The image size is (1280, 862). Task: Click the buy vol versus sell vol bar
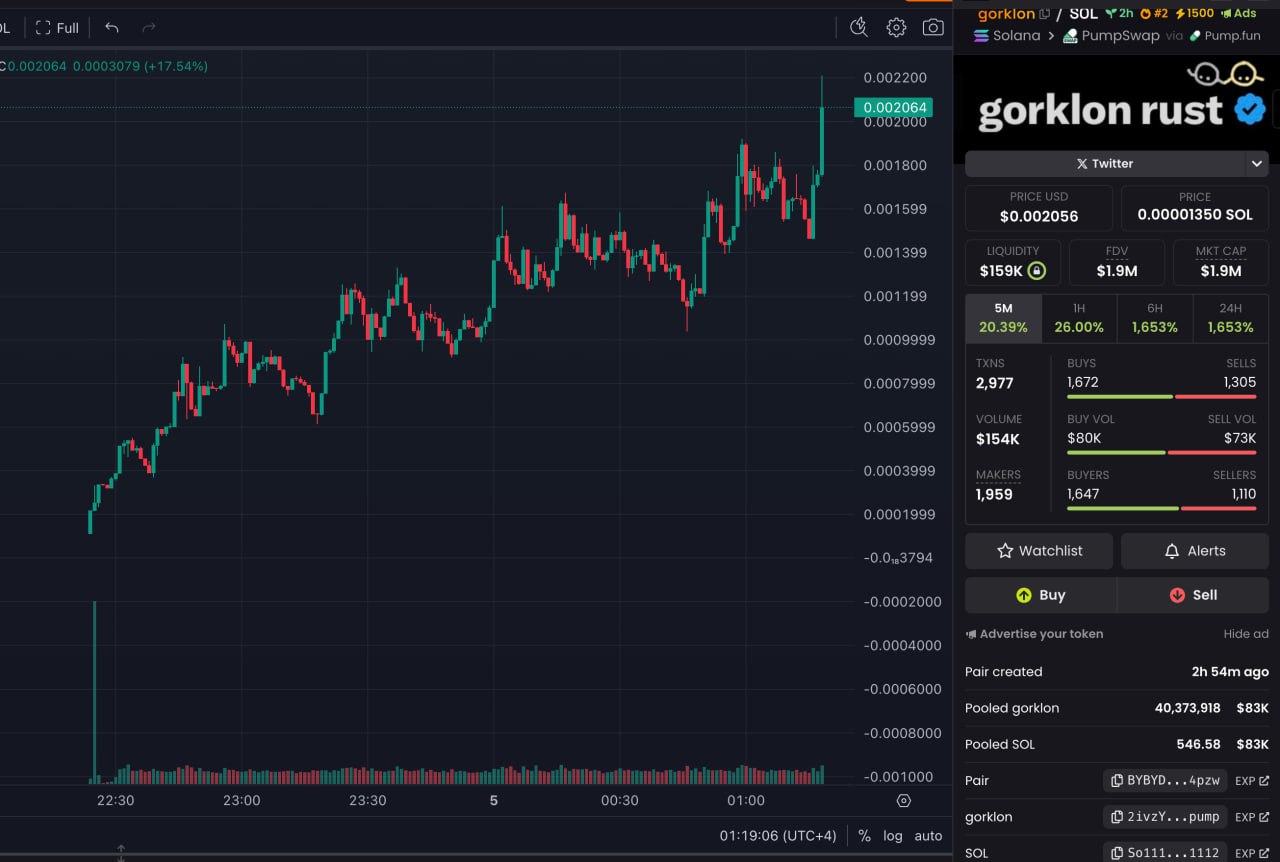(1161, 453)
